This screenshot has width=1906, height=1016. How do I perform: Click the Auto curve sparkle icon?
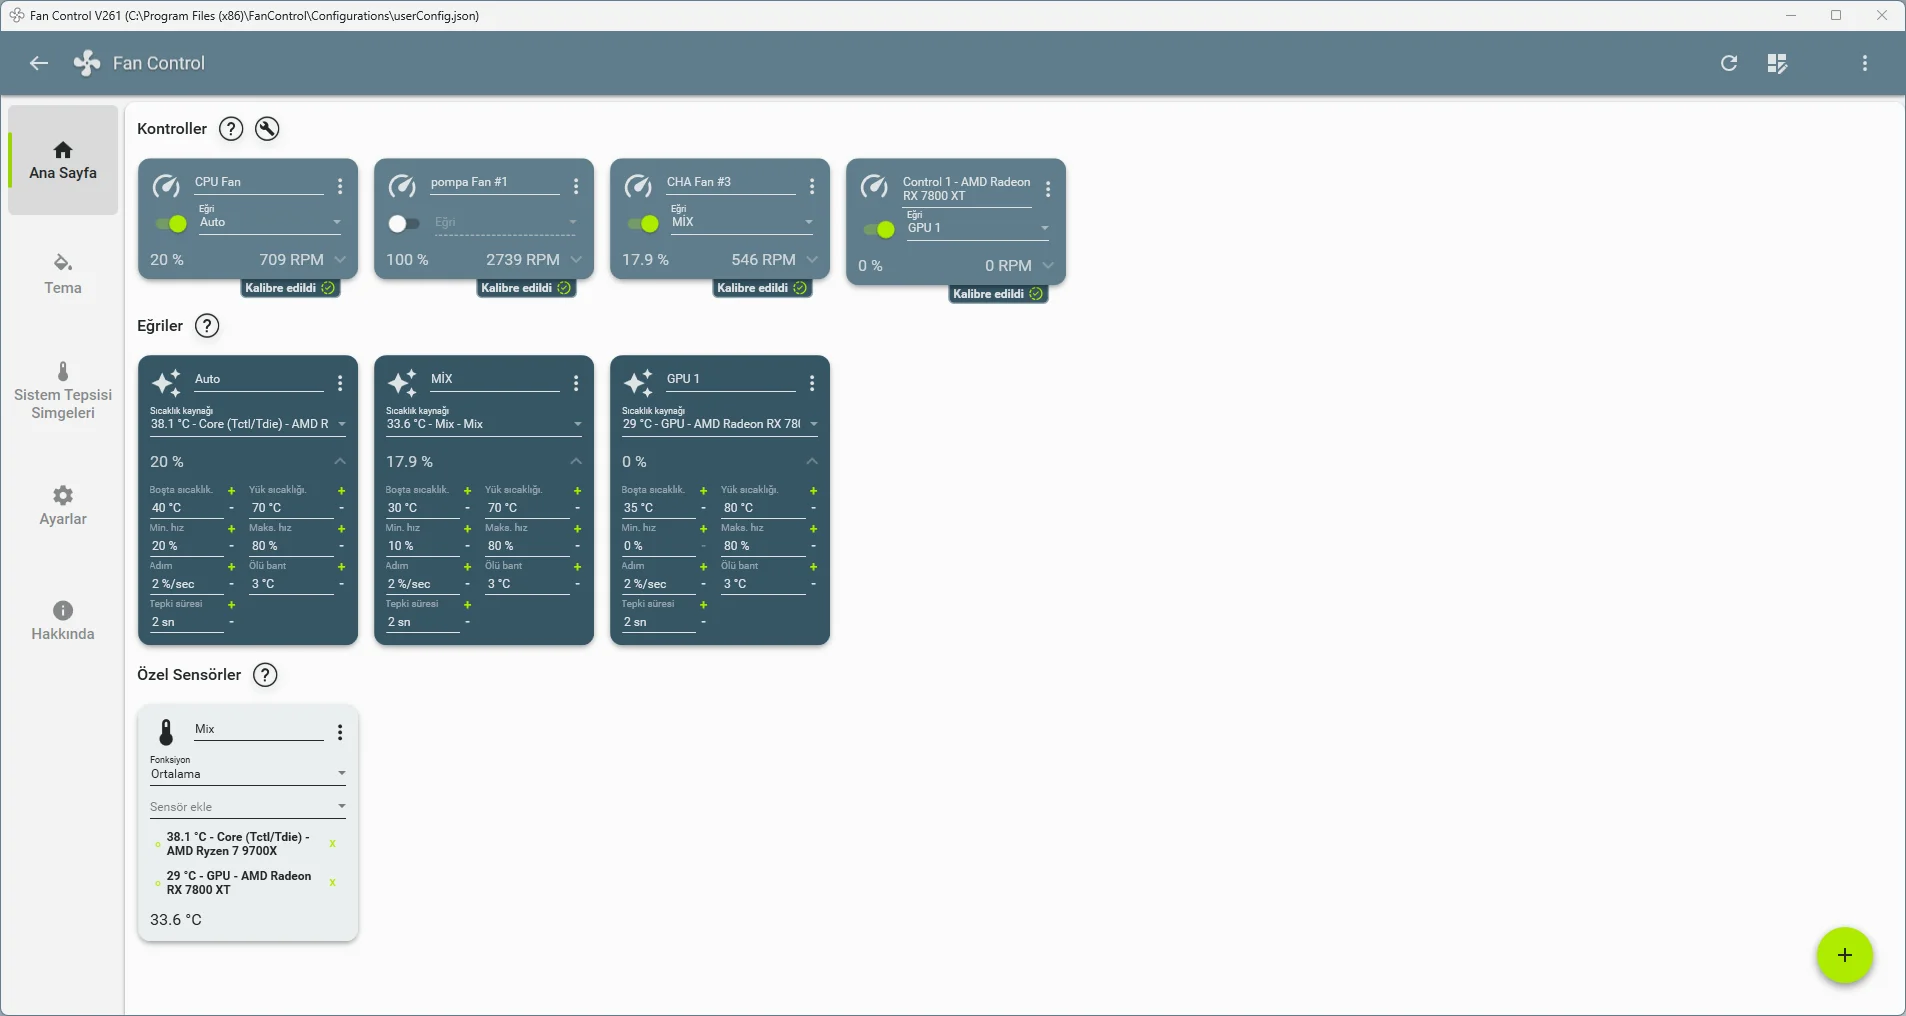(x=166, y=383)
